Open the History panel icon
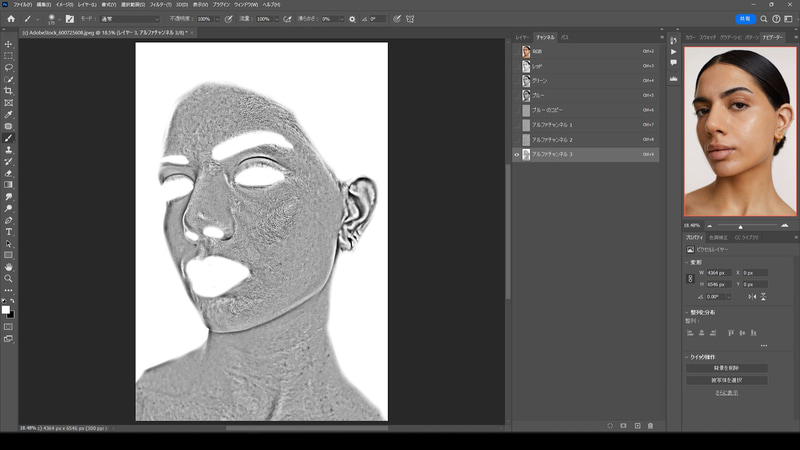The height and width of the screenshot is (450, 800). coord(673,40)
